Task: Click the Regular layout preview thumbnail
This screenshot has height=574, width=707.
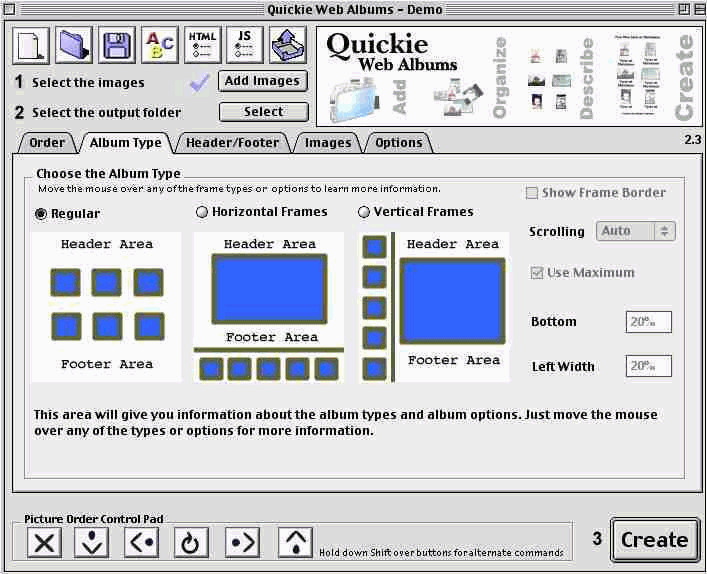Action: (106, 307)
